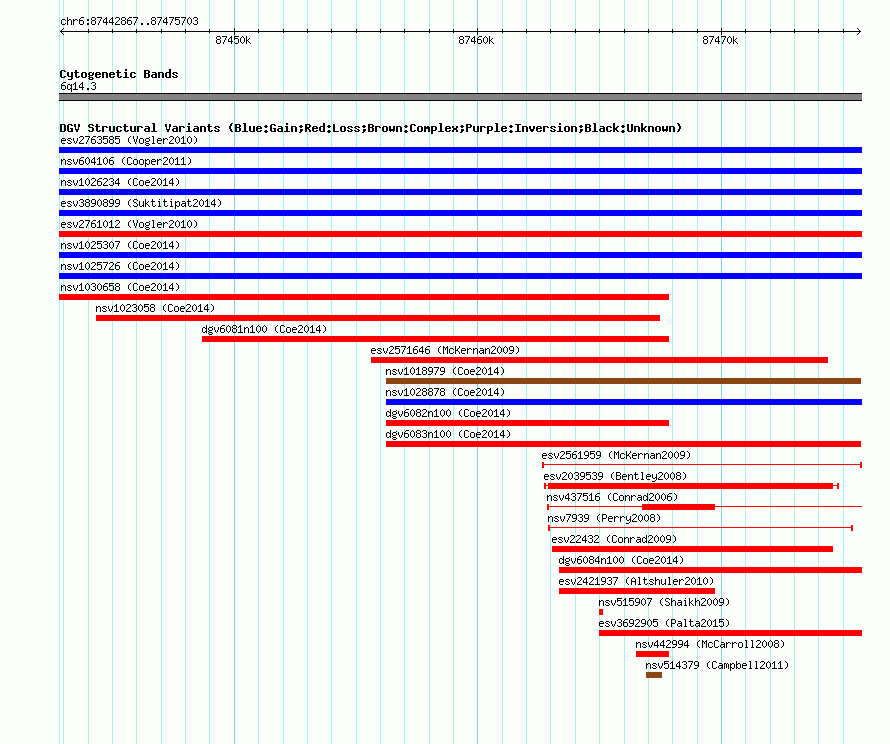This screenshot has width=890, height=744.
Task: Click the red bar of dgv6082n100
Action: pos(527,423)
